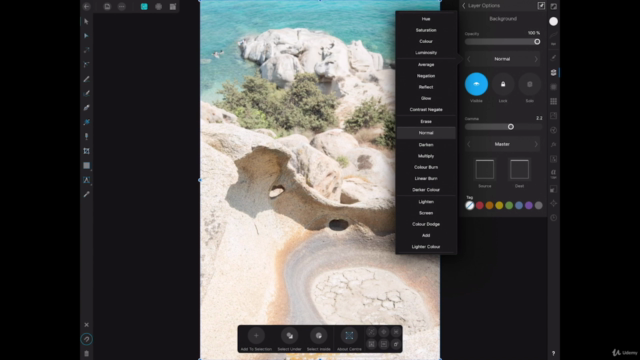
Task: Choose Luminosity blend mode
Action: tap(426, 53)
